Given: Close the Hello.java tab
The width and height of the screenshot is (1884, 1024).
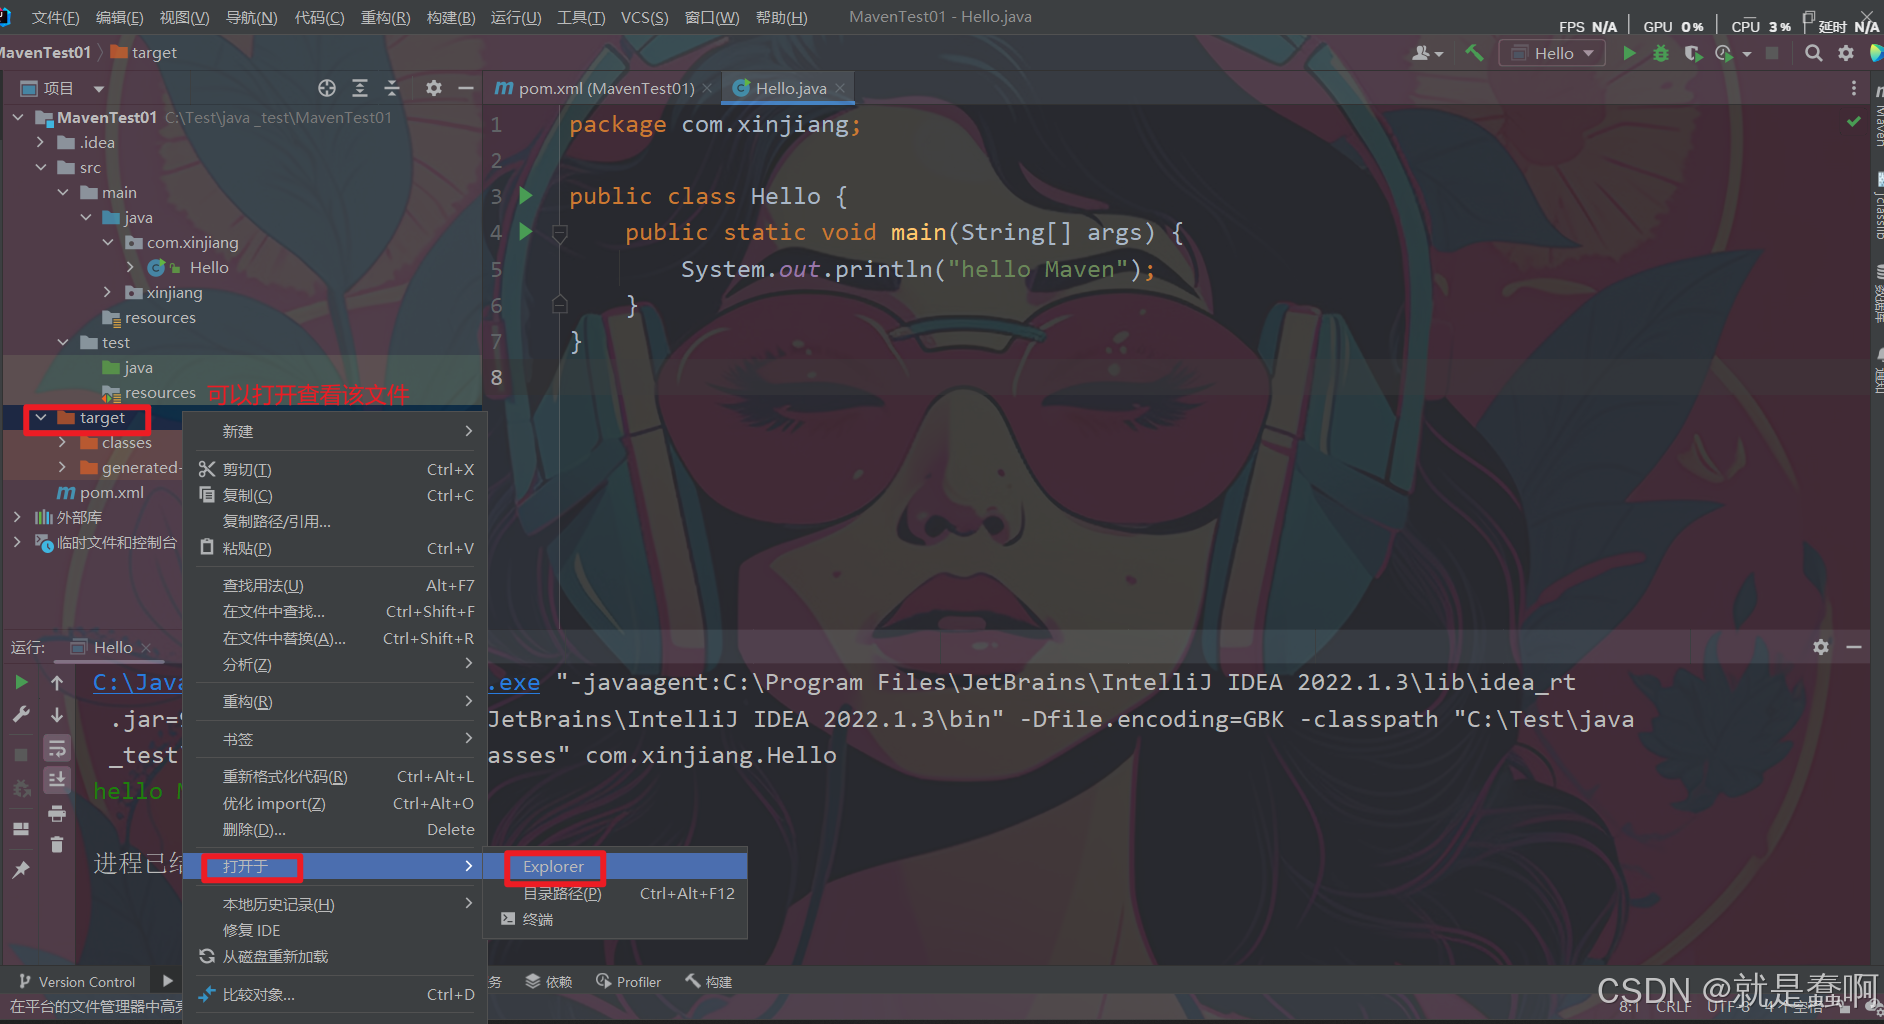Looking at the screenshot, I should [x=840, y=88].
